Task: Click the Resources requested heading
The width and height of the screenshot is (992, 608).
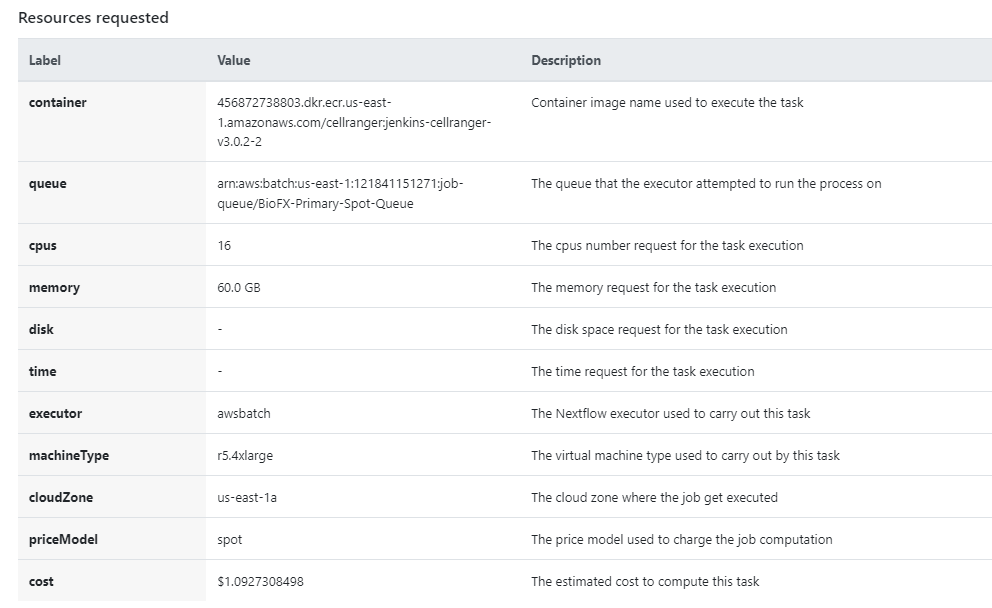Action: pyautogui.click(x=93, y=18)
